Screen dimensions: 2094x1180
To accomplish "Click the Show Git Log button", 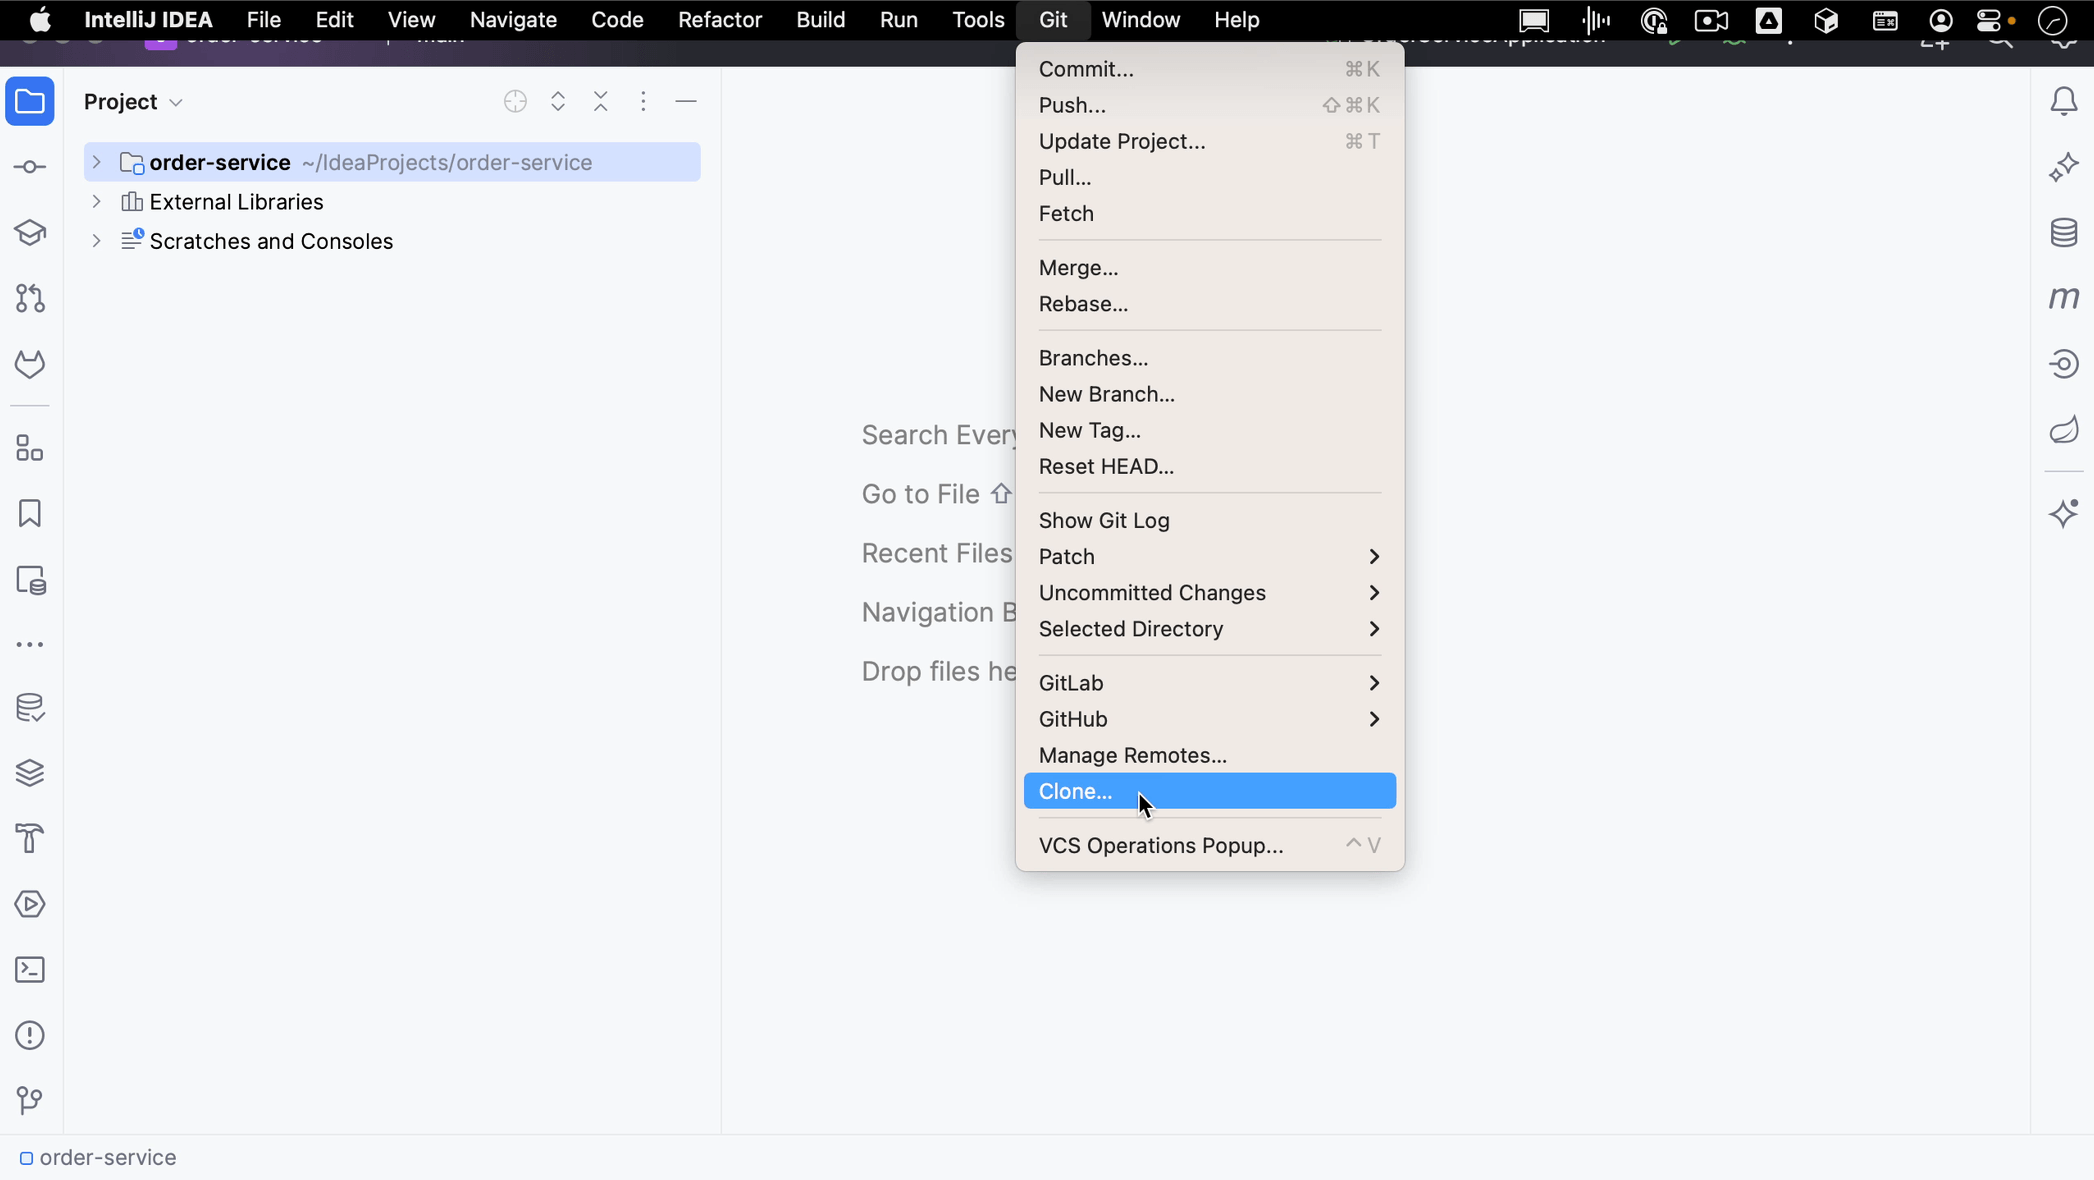I will pyautogui.click(x=1103, y=519).
